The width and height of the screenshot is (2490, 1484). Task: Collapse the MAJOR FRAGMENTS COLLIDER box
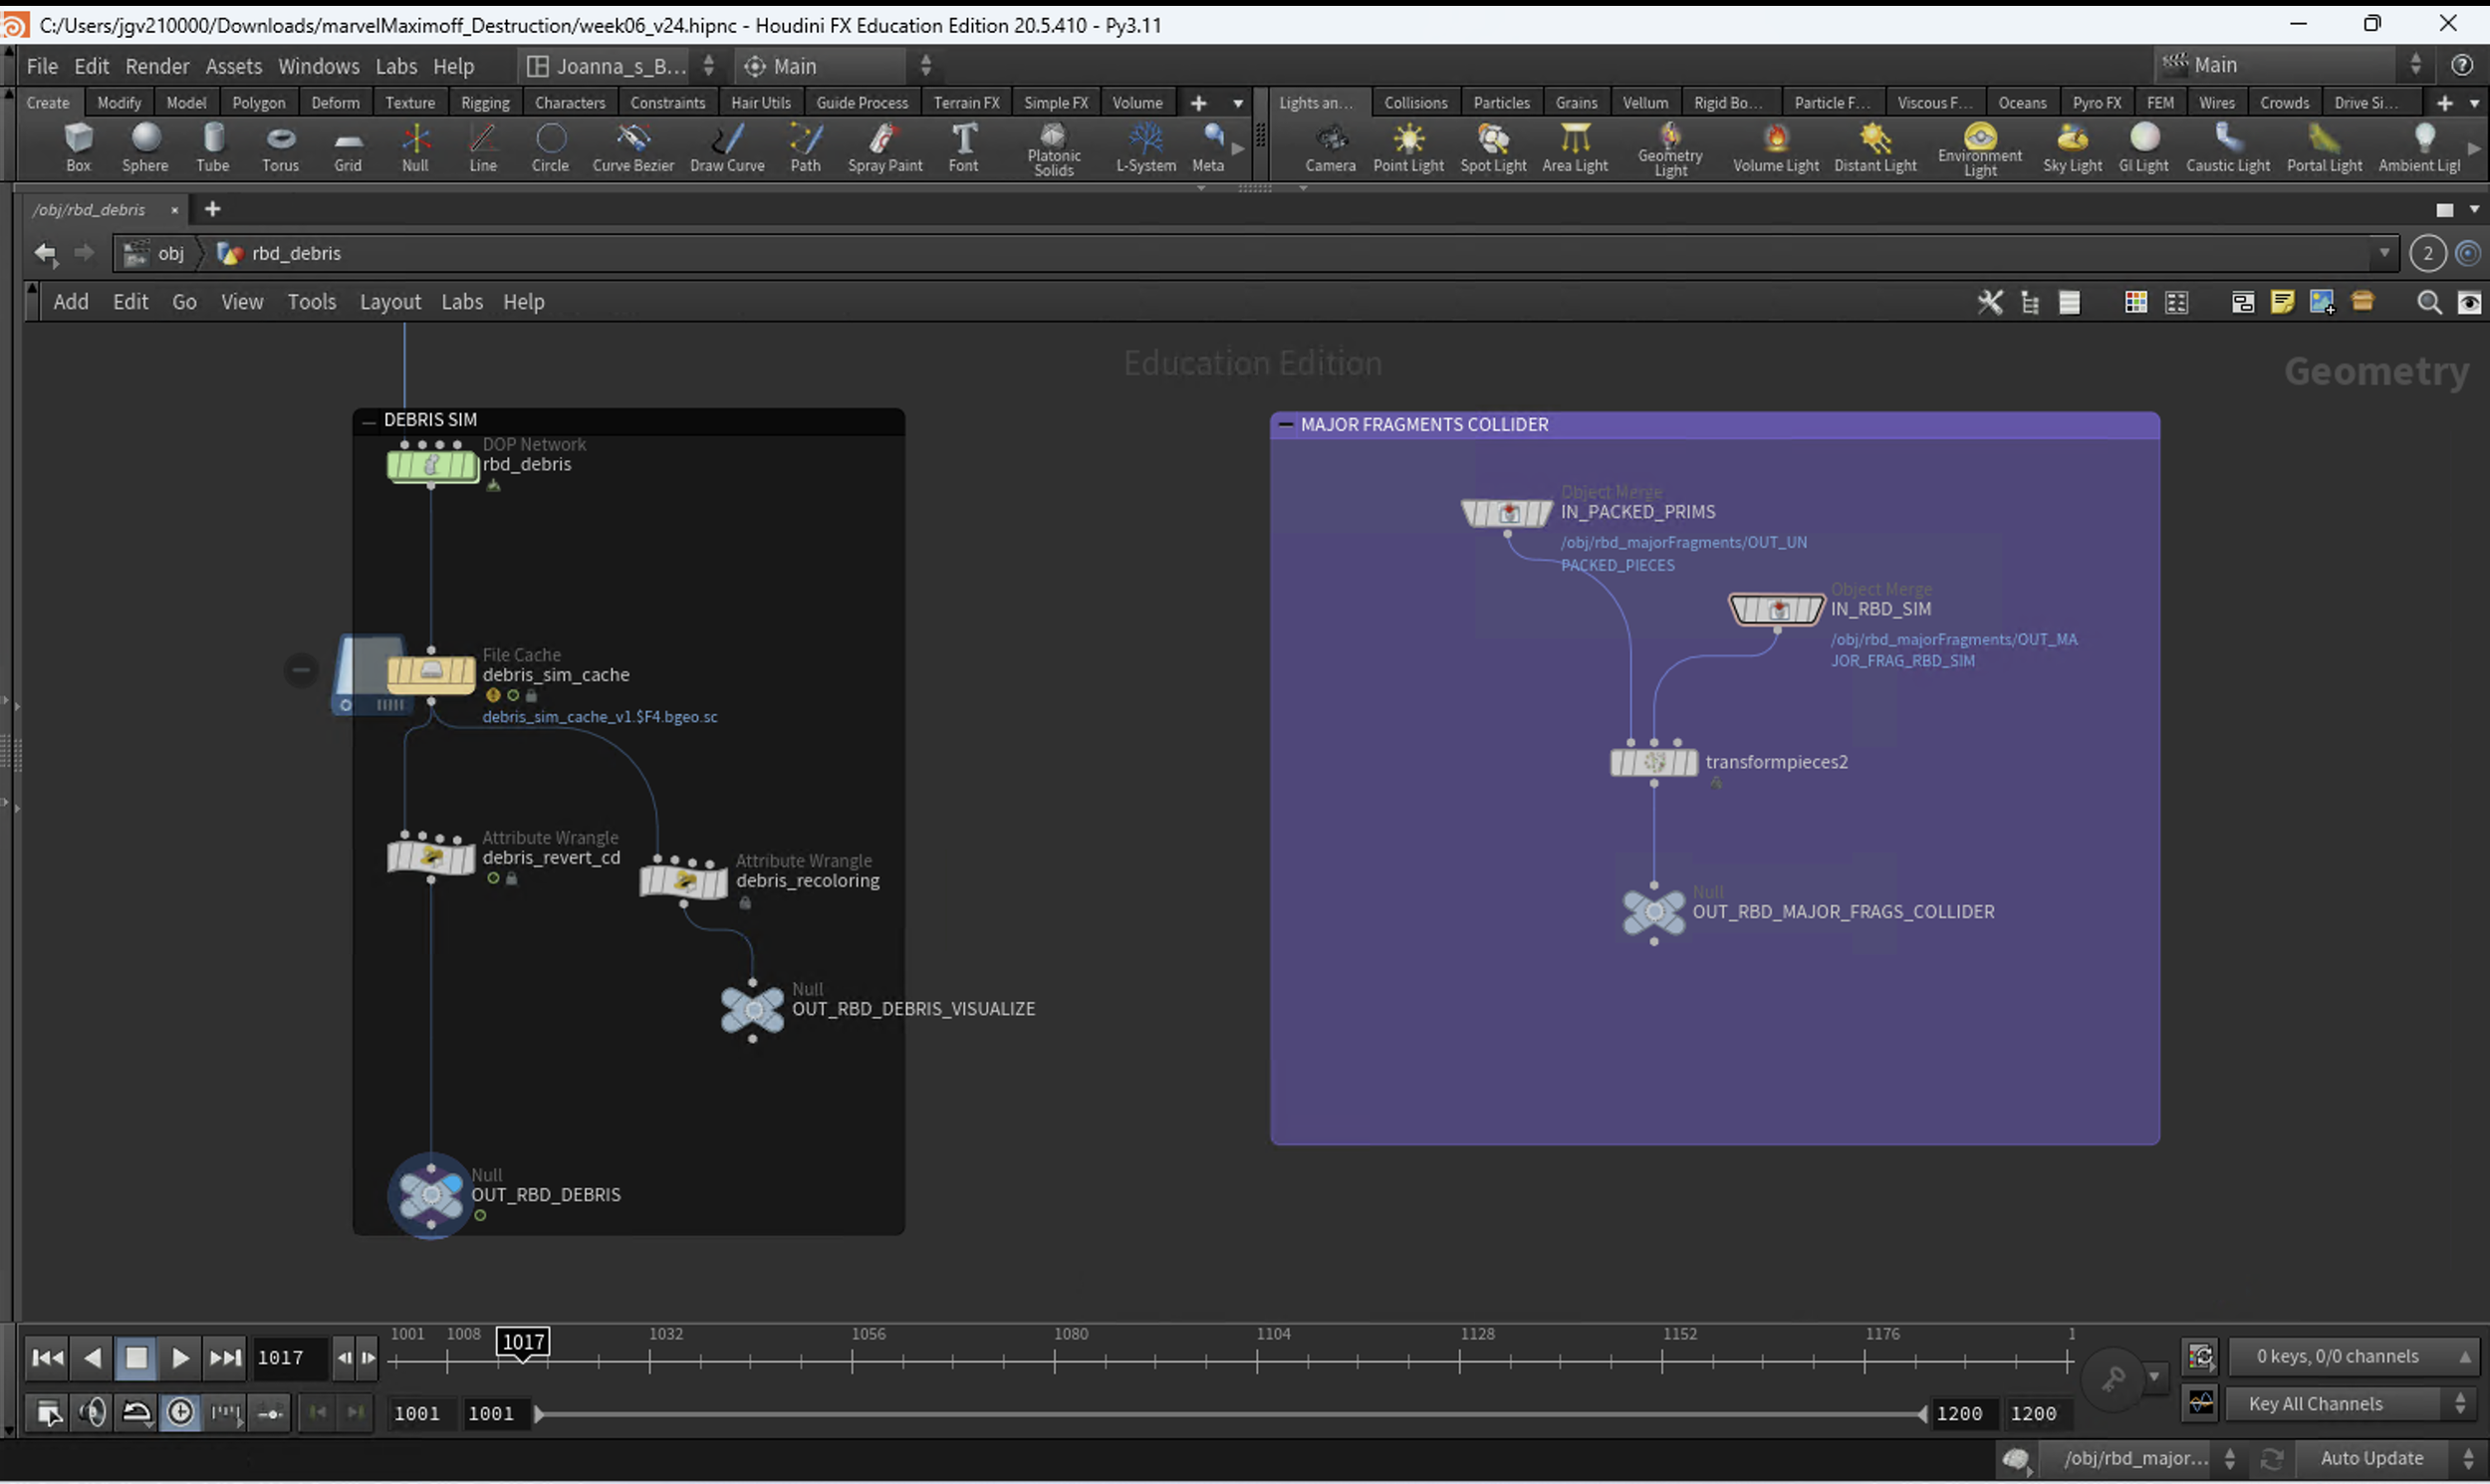tap(1286, 425)
